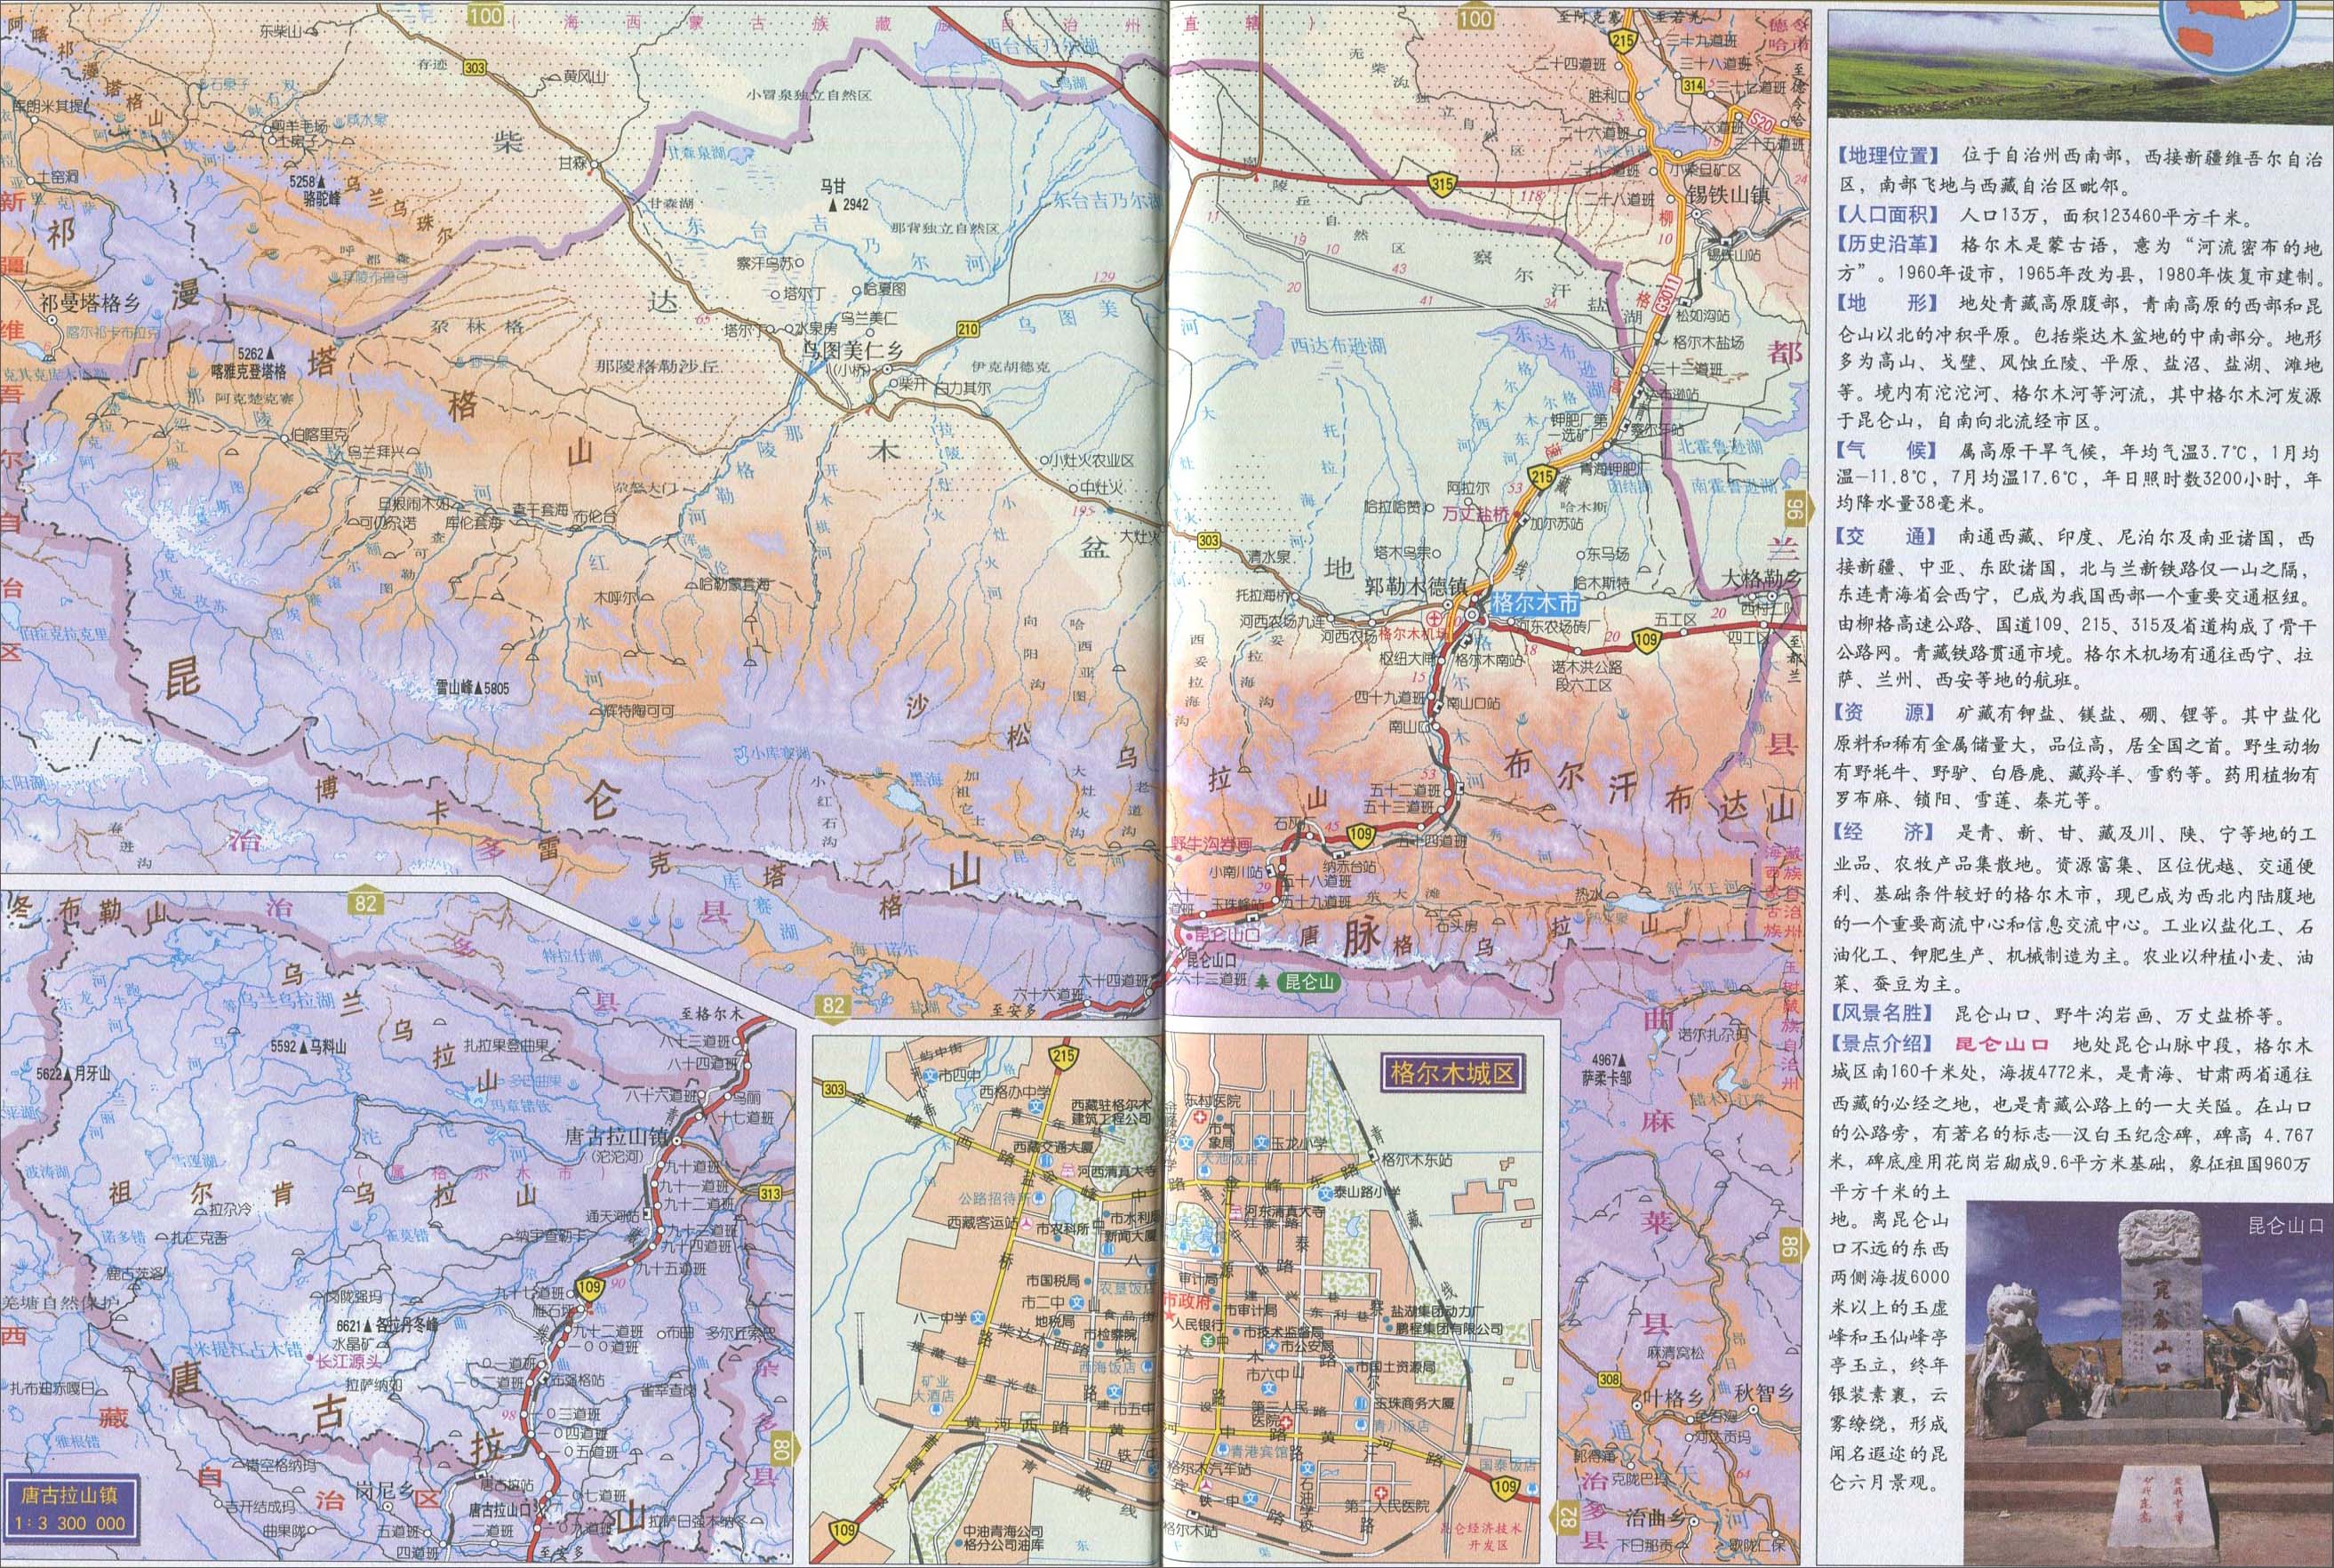Click the bus station icon at 西藏客运站
2334x1568 pixels.
1025,1223
